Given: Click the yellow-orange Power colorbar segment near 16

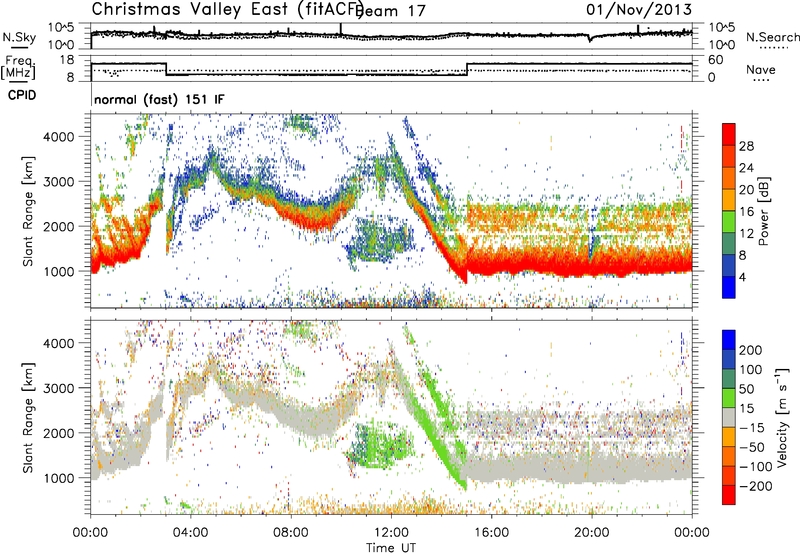Looking at the screenshot, I should (x=729, y=200).
